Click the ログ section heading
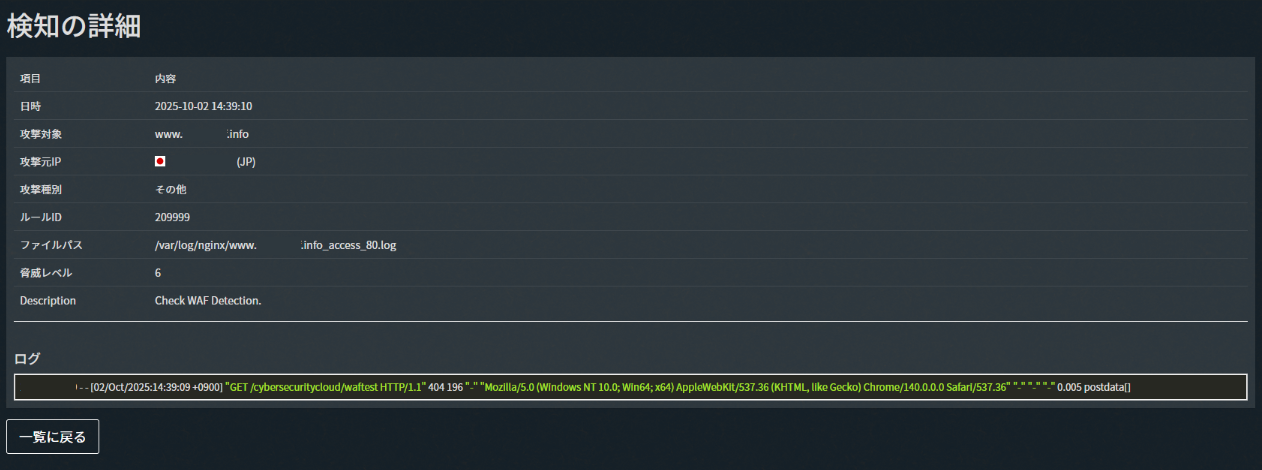 (x=27, y=358)
